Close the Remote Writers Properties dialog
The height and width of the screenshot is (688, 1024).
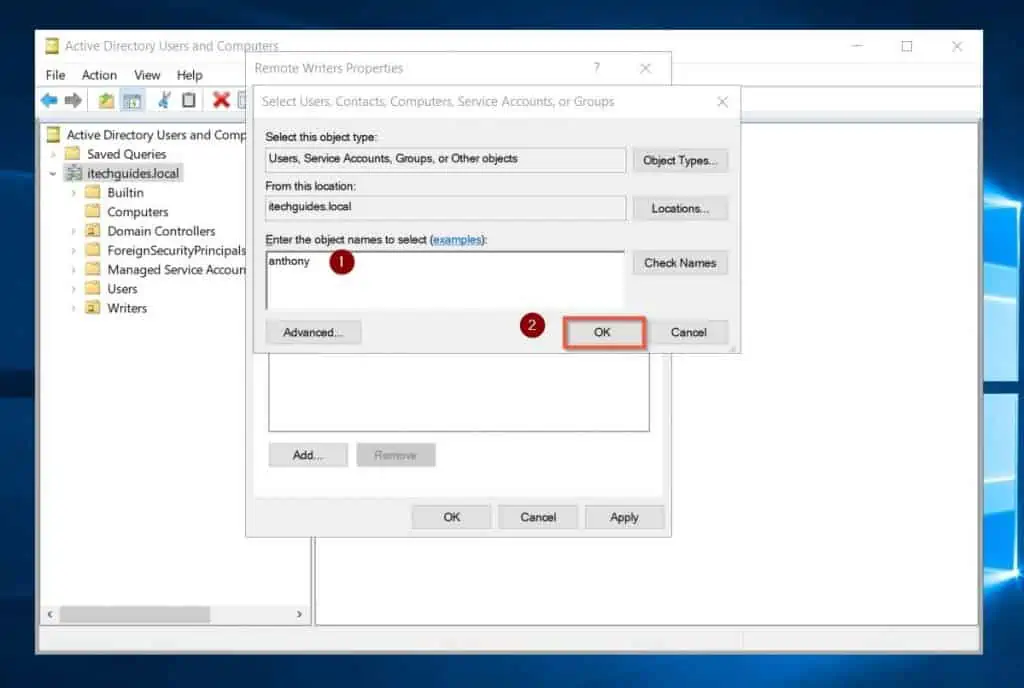[x=645, y=68]
